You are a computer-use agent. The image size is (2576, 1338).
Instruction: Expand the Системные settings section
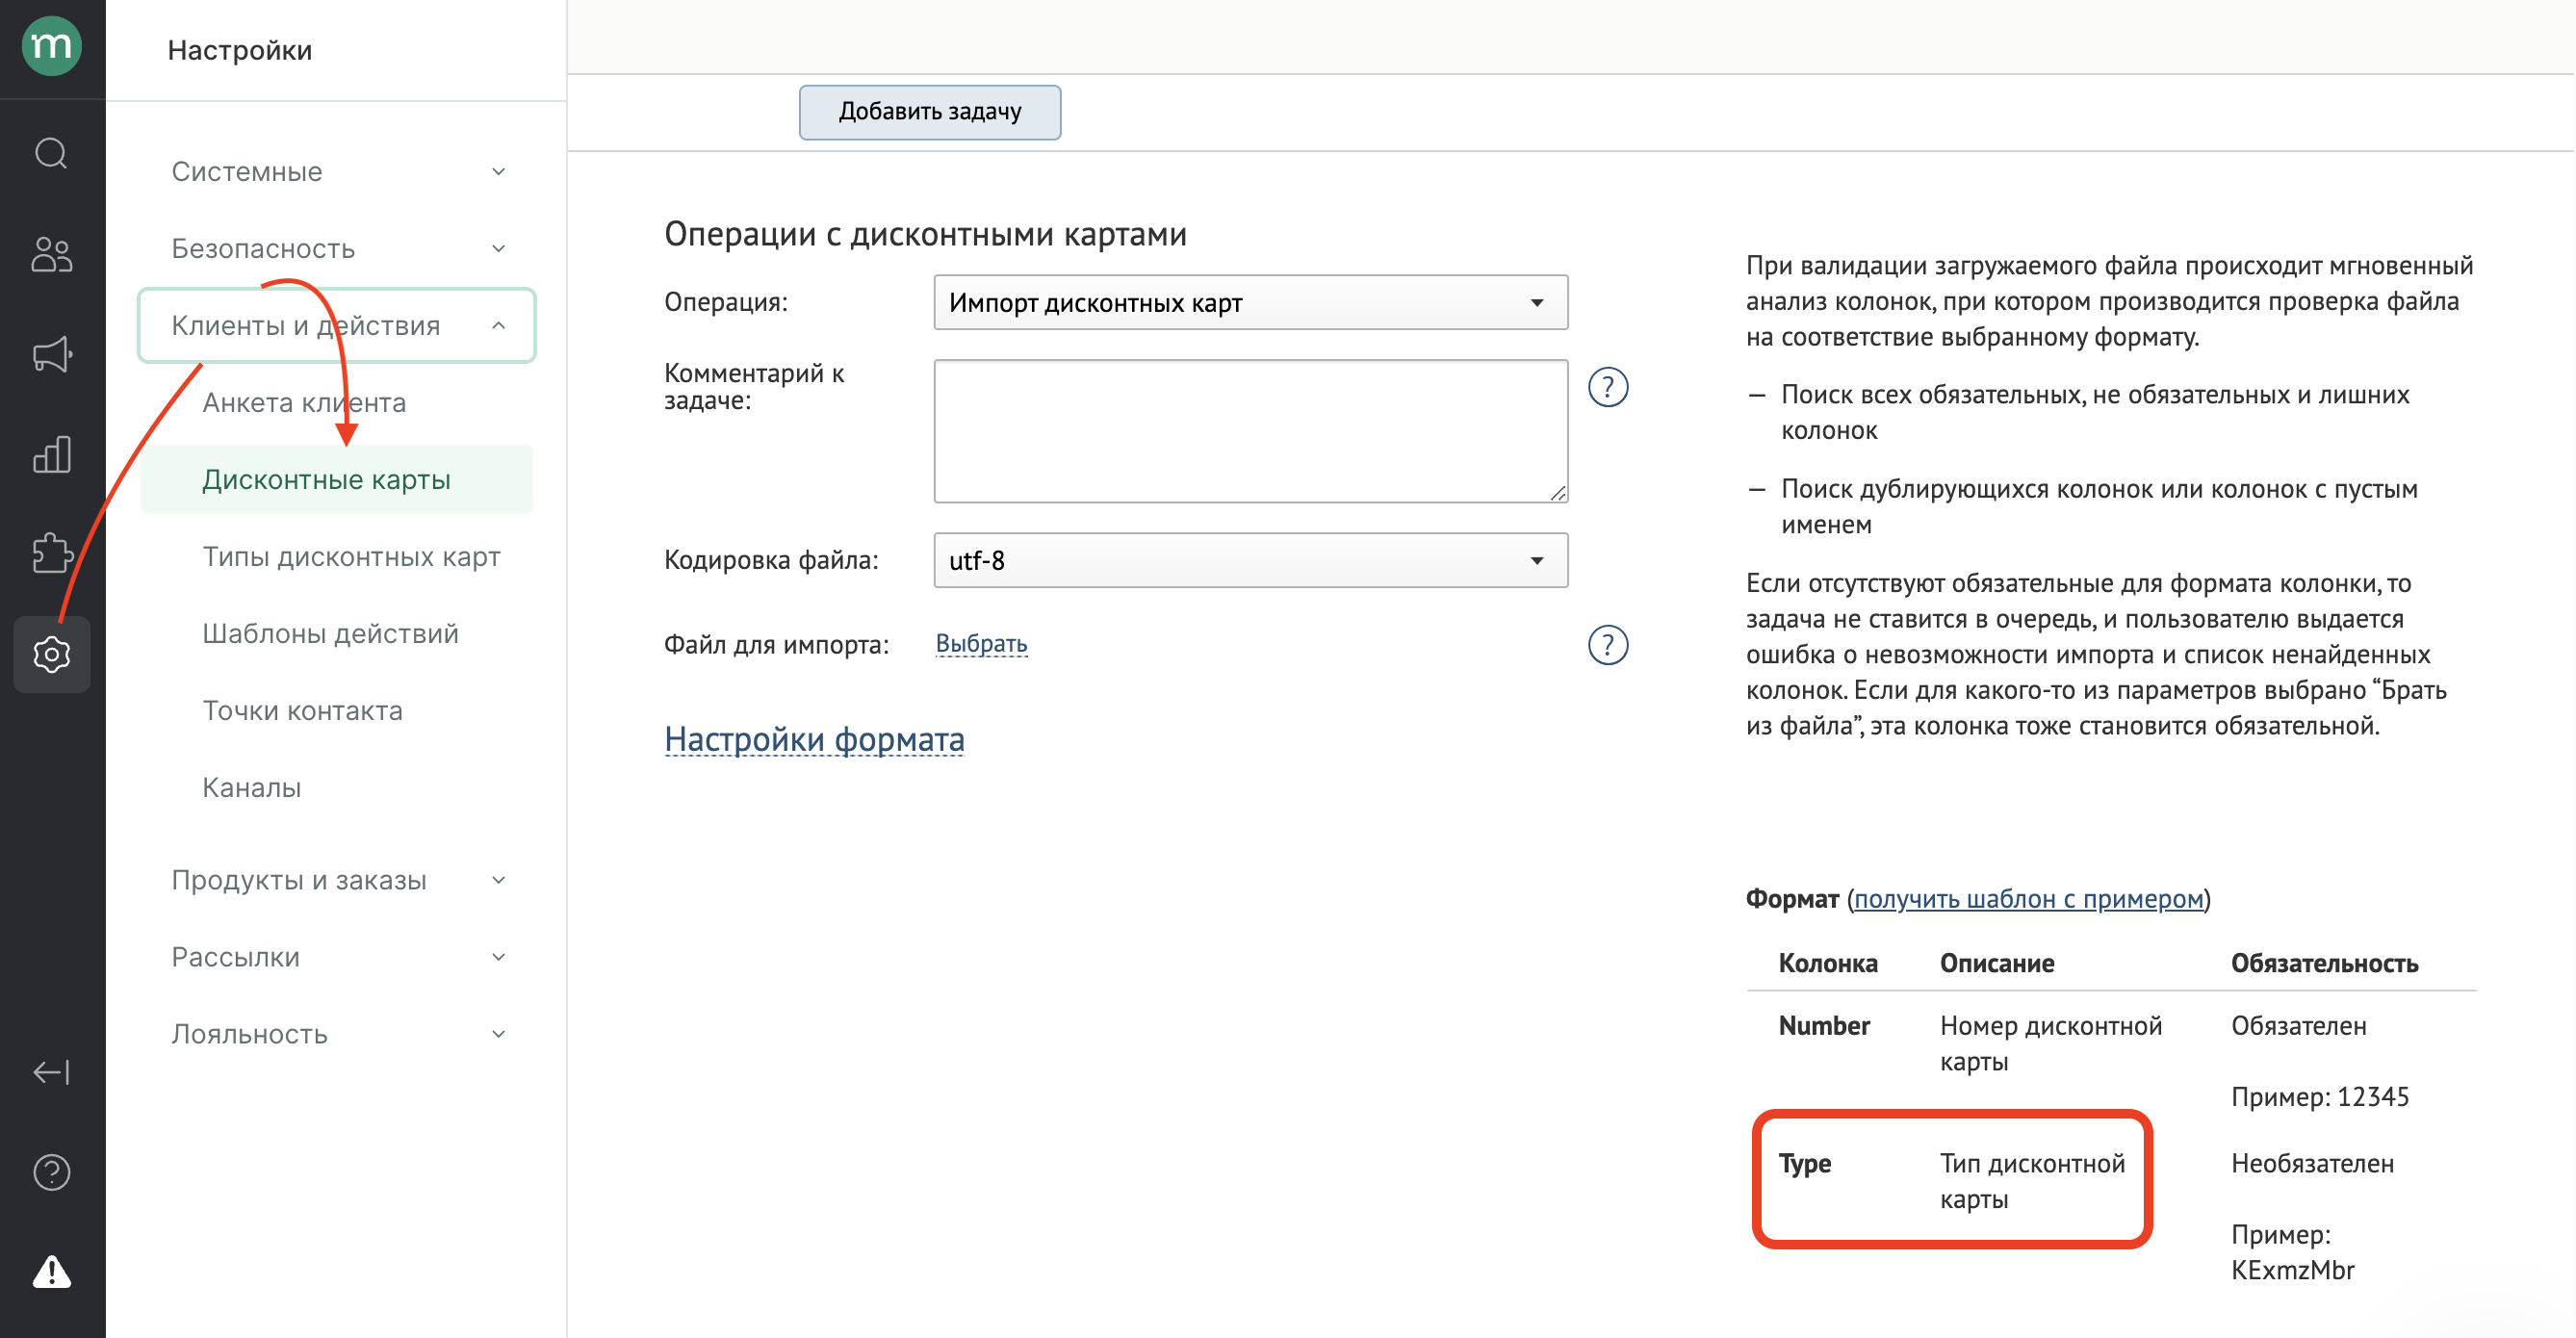click(337, 172)
